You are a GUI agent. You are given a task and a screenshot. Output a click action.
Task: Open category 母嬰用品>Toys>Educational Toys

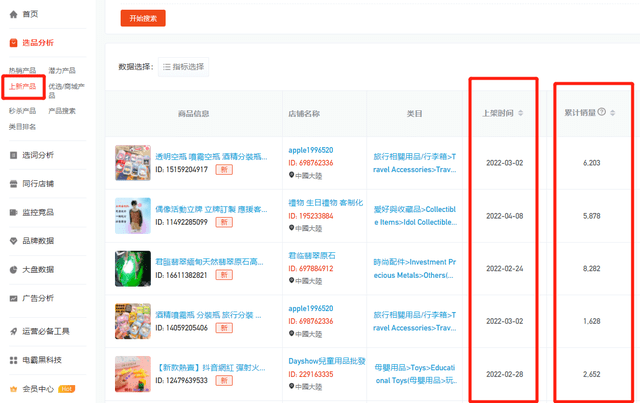pos(416,374)
